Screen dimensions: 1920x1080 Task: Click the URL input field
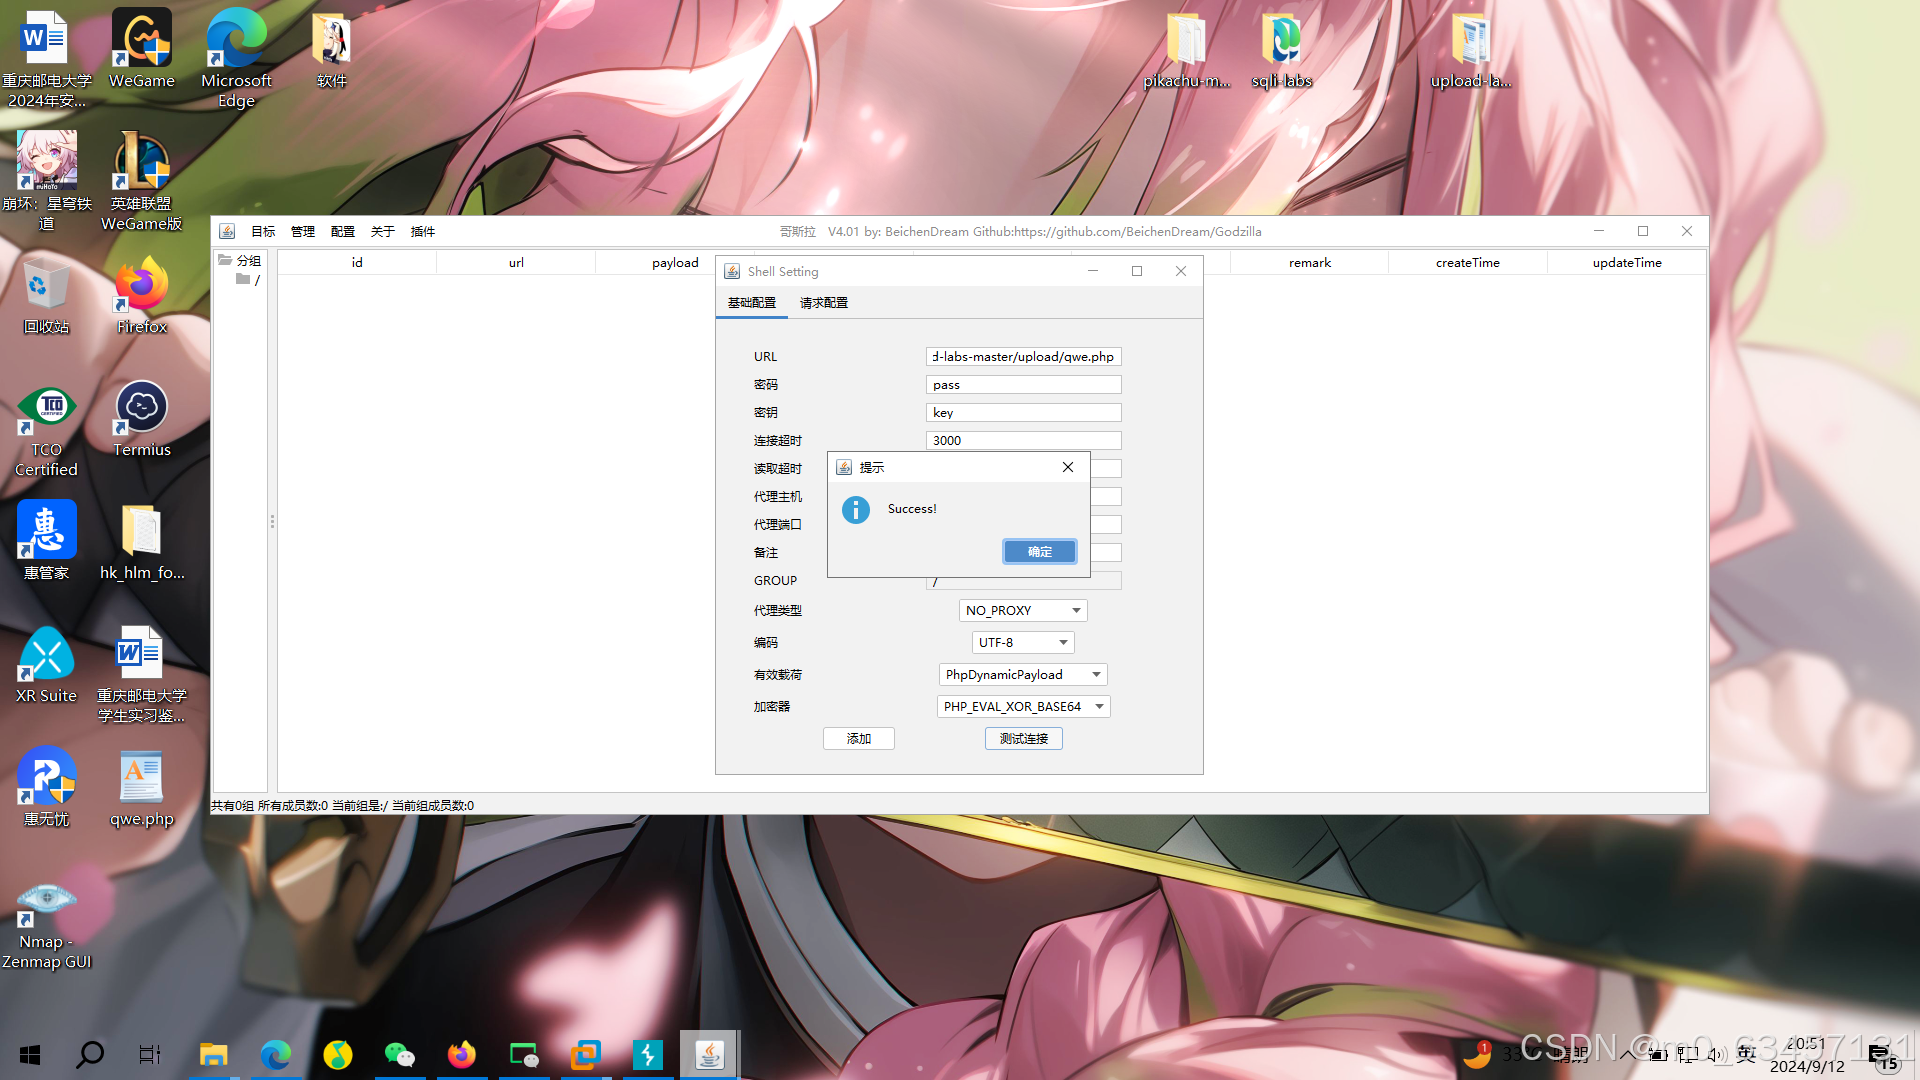tap(1022, 357)
